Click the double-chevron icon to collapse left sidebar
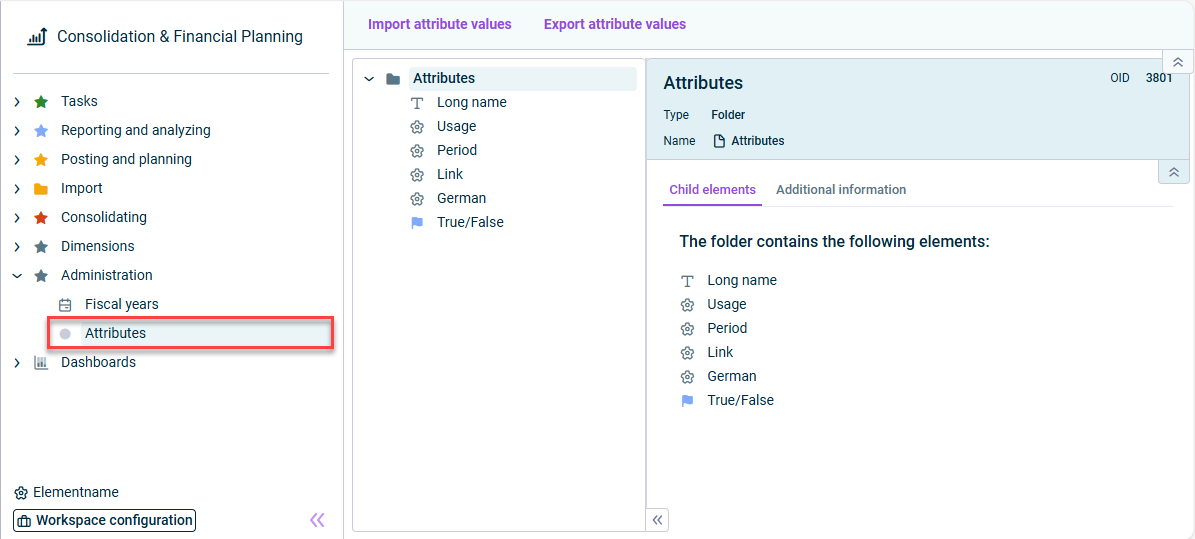The height and width of the screenshot is (539, 1195). (317, 520)
